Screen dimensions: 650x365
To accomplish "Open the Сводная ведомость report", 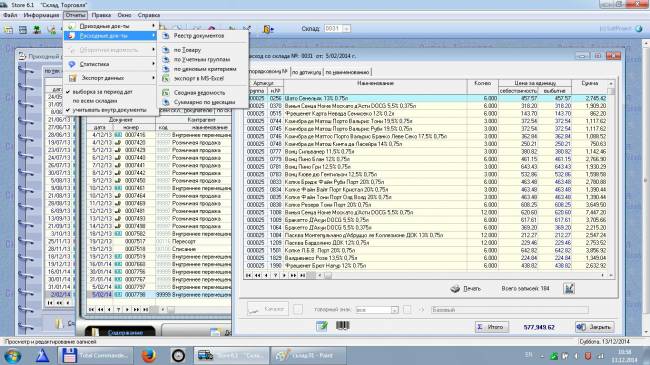I will pyautogui.click(x=199, y=92).
